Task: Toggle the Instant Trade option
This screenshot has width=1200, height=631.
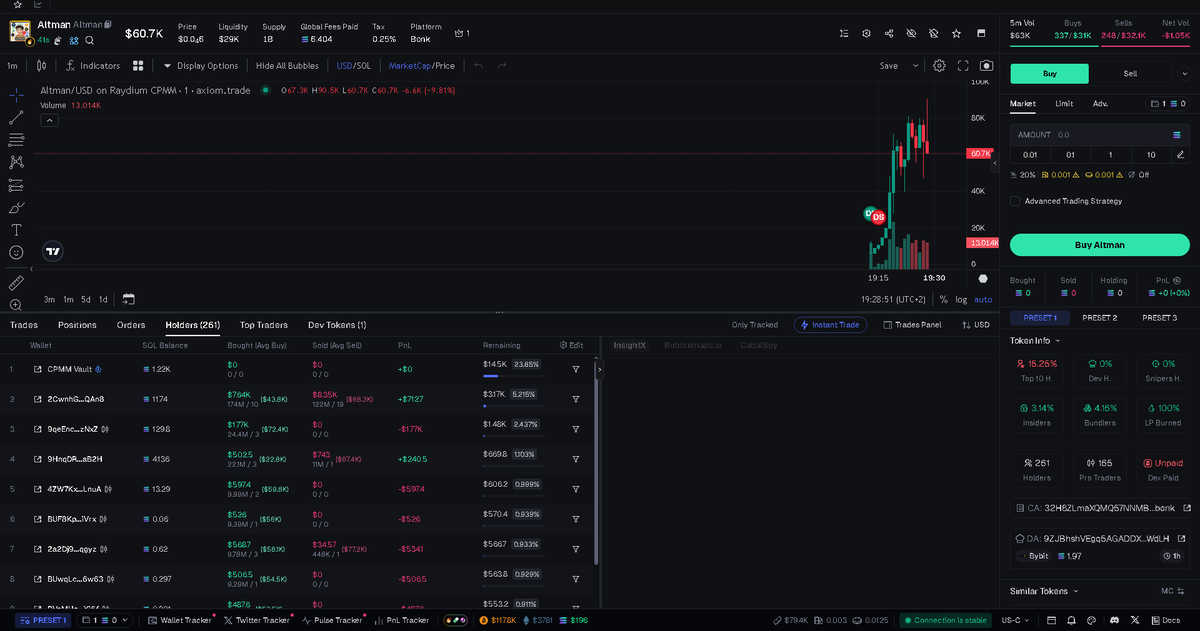Action: click(830, 325)
